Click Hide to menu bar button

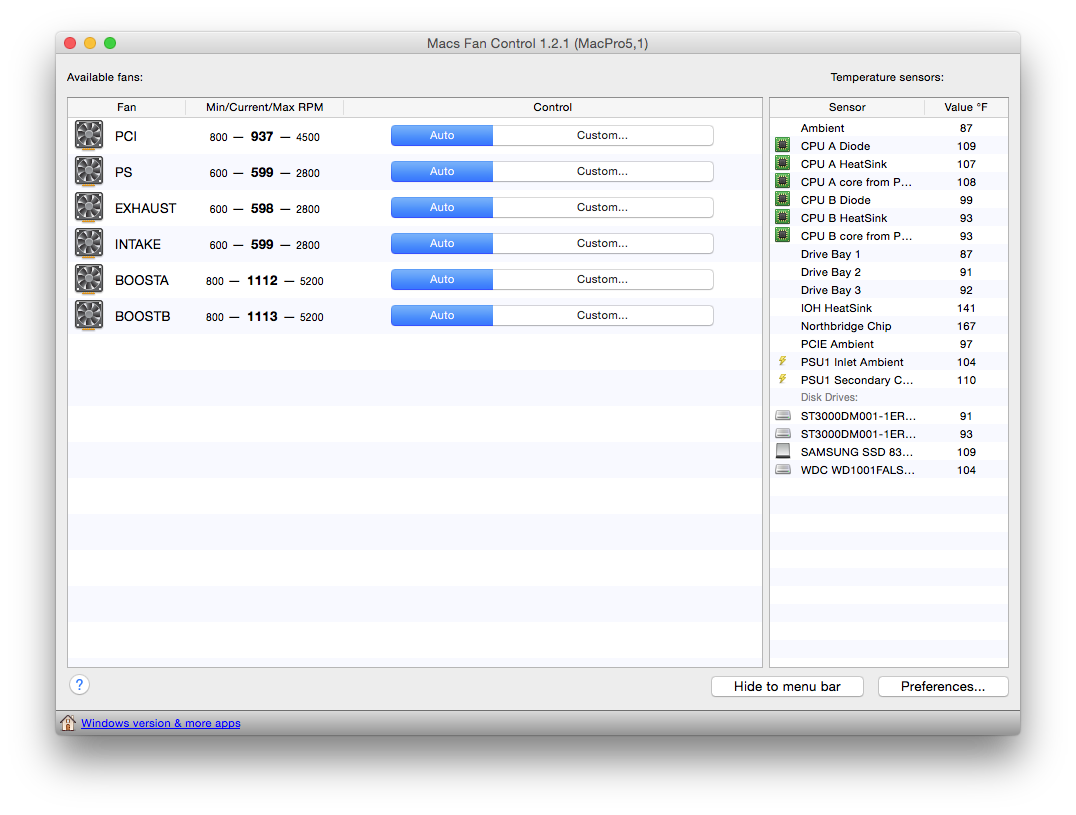[787, 687]
